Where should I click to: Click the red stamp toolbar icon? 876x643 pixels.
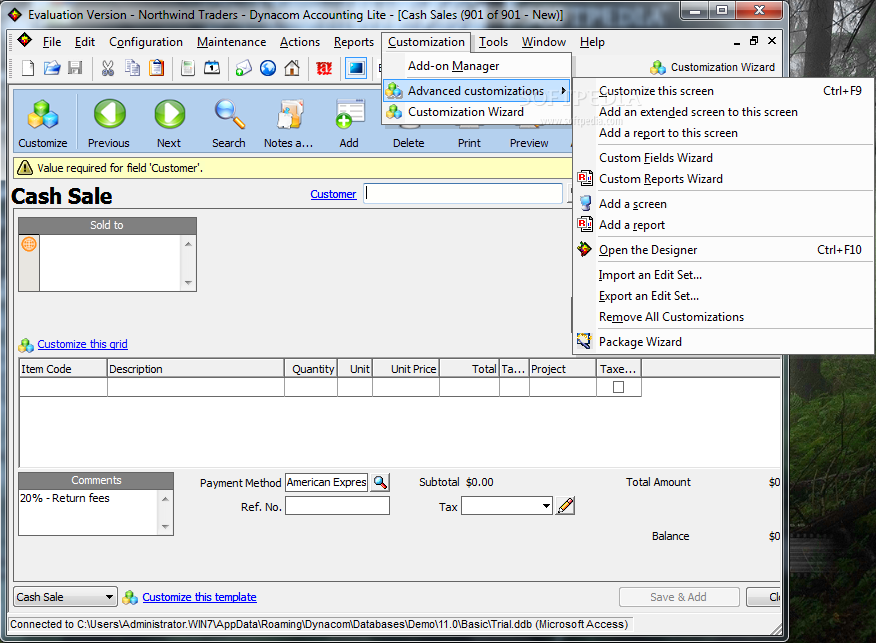[324, 68]
